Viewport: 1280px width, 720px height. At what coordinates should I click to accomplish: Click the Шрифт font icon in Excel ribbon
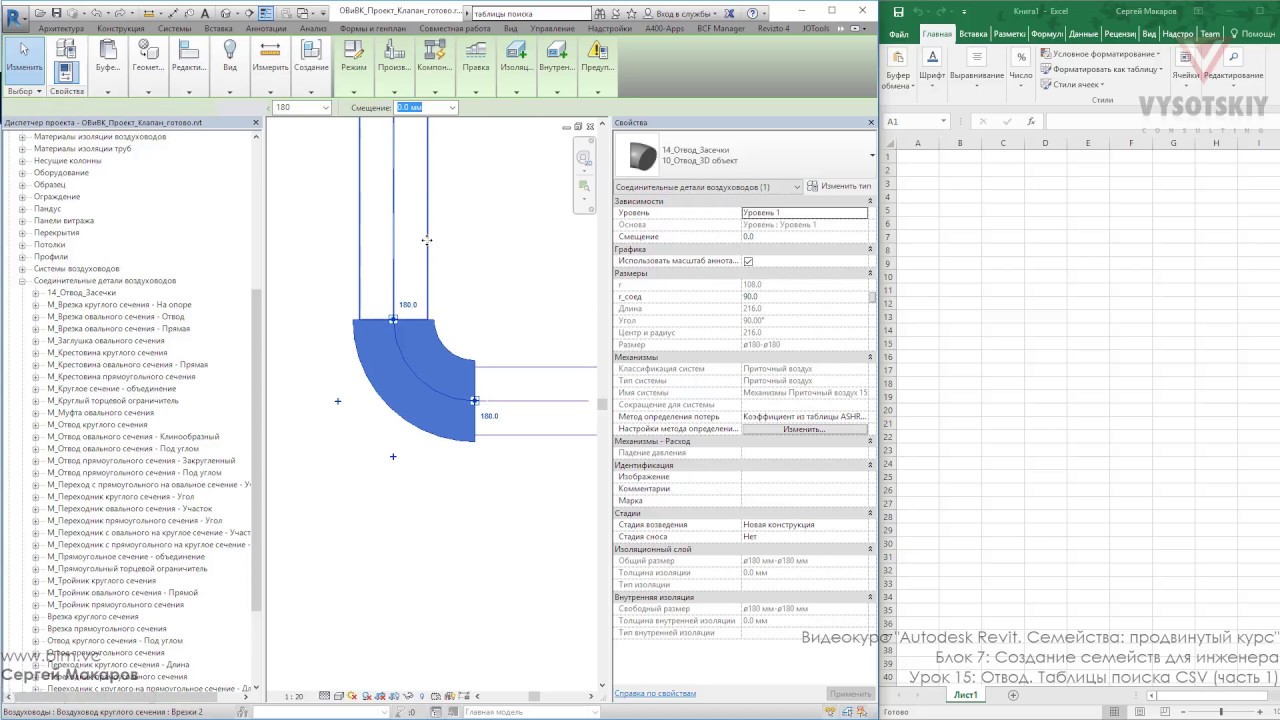[x=932, y=58]
